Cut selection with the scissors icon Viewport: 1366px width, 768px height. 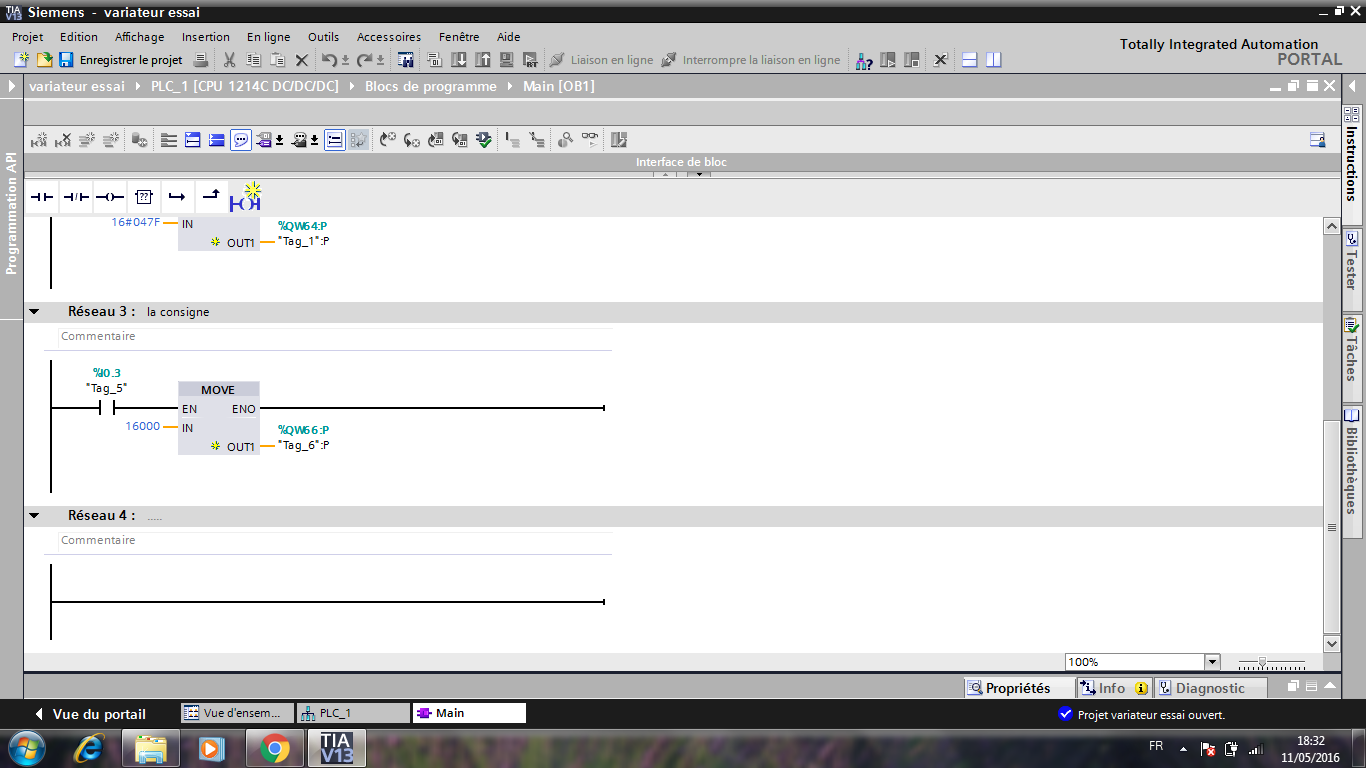tap(230, 60)
